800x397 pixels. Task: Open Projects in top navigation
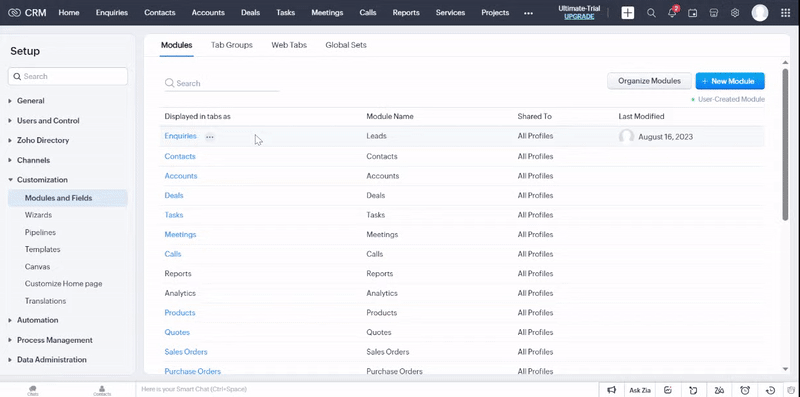tap(495, 13)
